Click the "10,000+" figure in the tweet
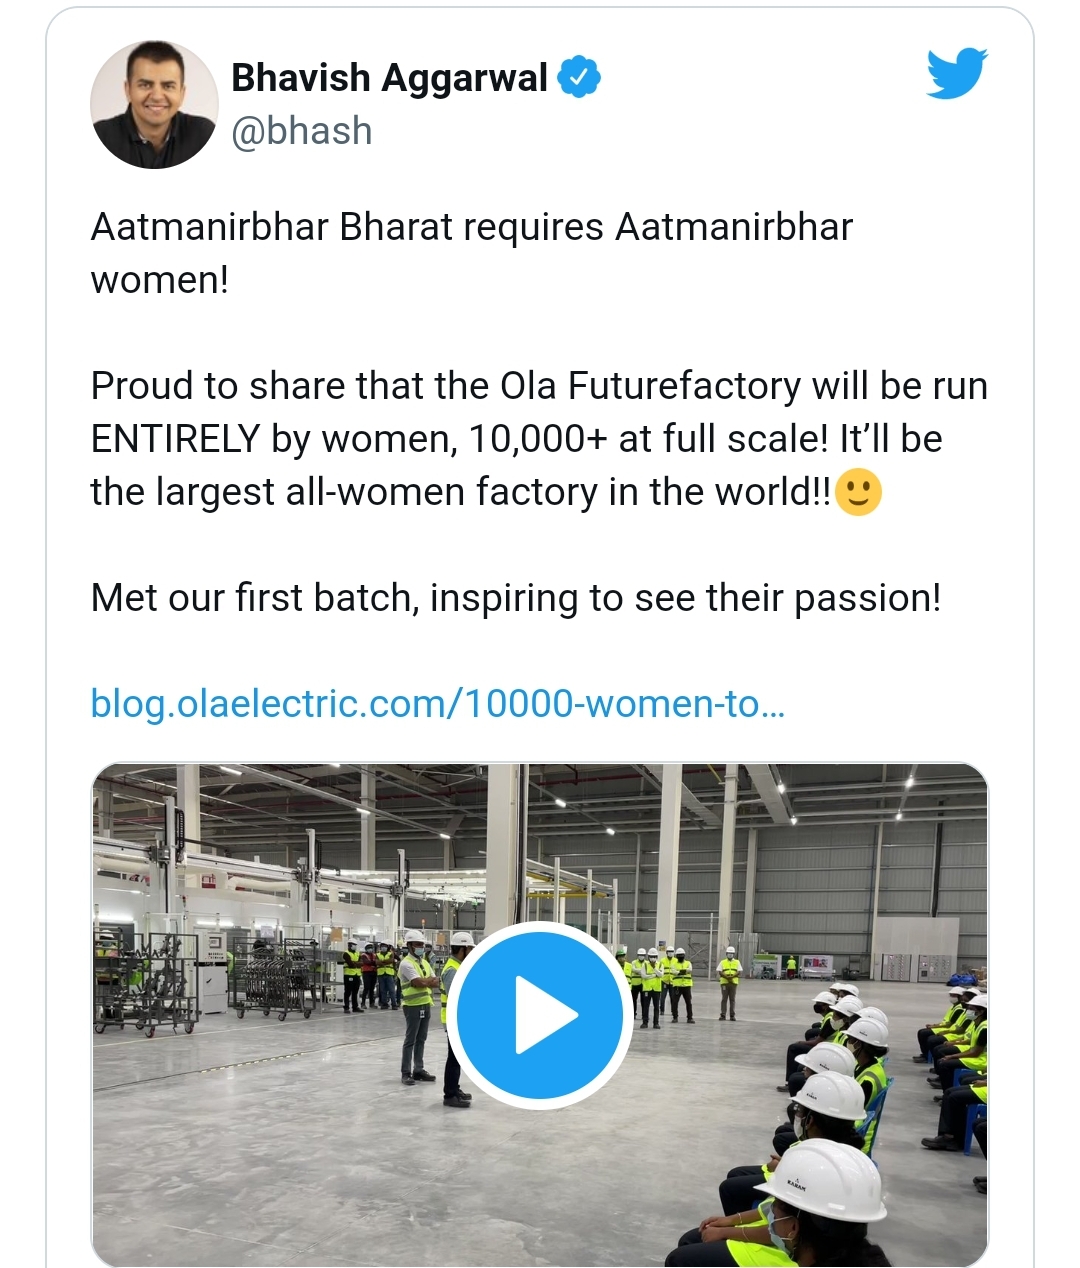Image resolution: width=1080 pixels, height=1268 pixels. tap(538, 439)
